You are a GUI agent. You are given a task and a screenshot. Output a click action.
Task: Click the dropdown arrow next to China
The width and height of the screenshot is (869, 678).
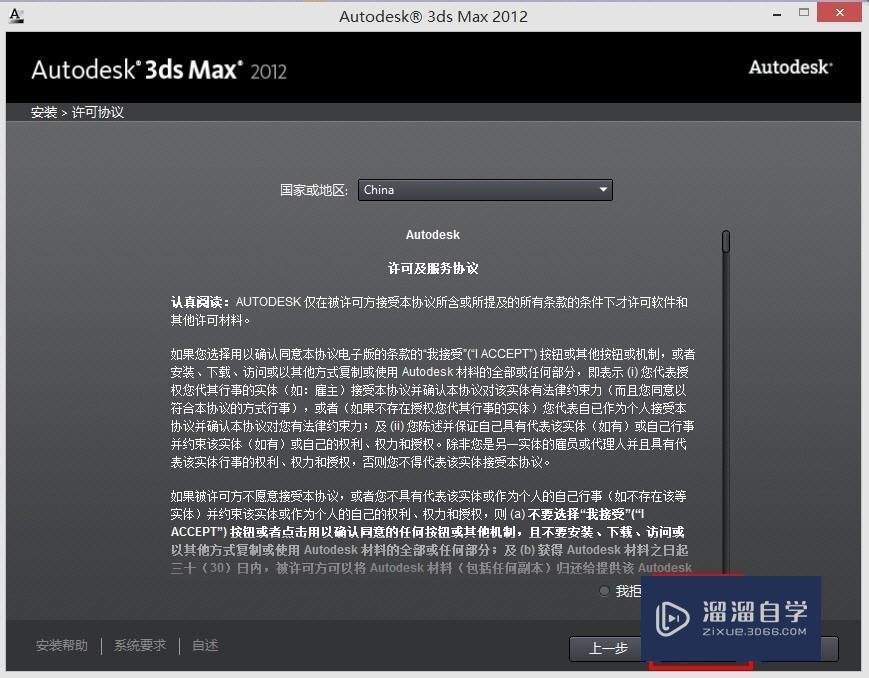(x=603, y=189)
